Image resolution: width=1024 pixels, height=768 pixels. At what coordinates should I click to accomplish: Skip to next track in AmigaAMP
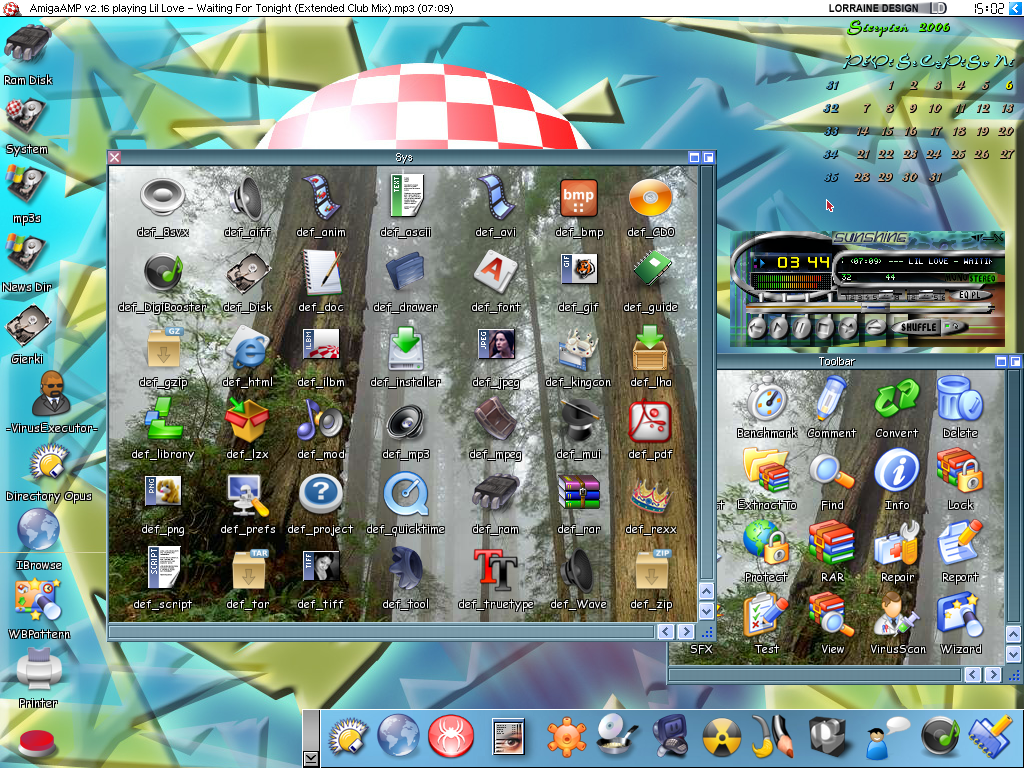(848, 327)
